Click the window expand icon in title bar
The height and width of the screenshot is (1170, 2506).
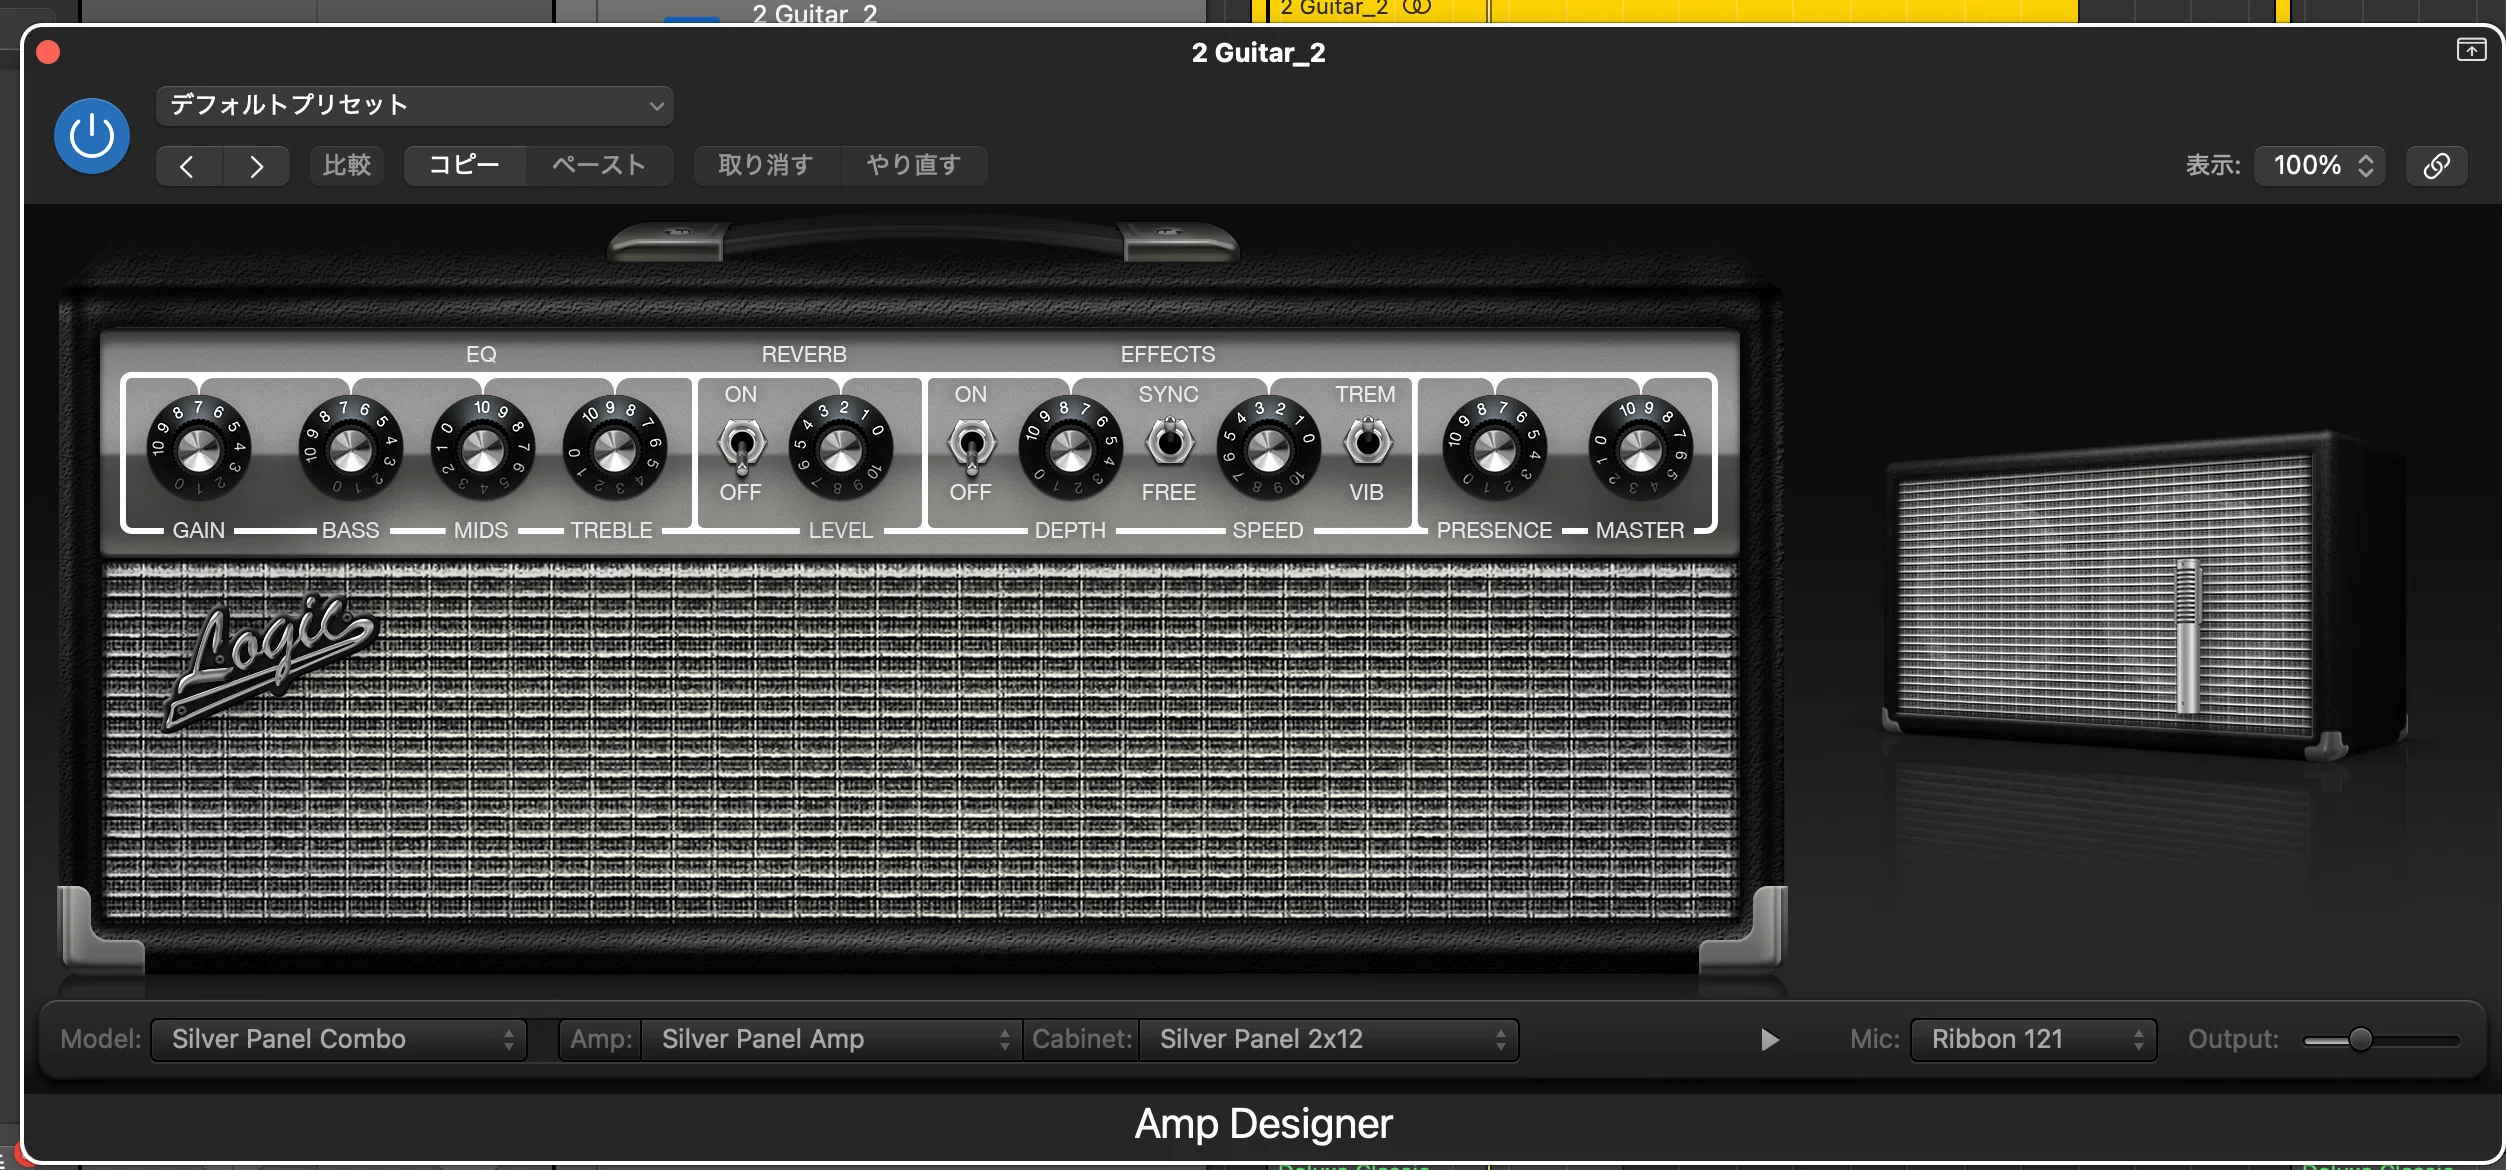coord(2471,50)
